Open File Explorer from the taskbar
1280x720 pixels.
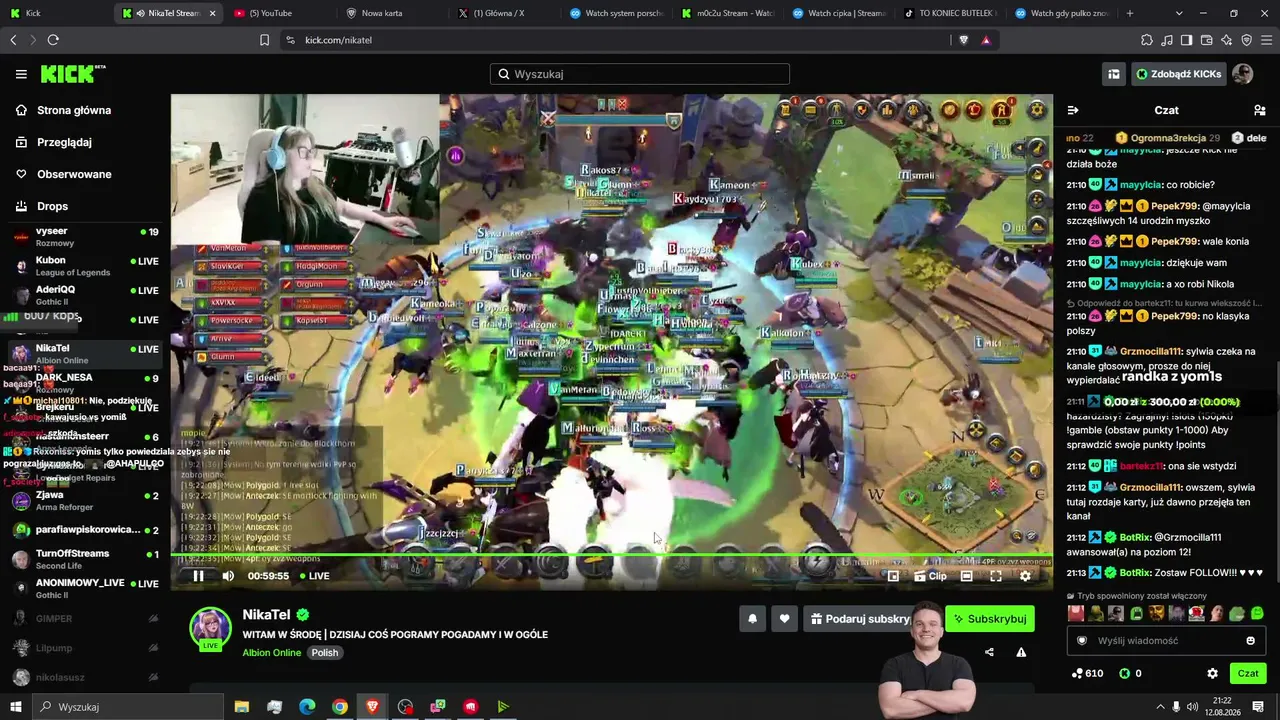point(242,707)
